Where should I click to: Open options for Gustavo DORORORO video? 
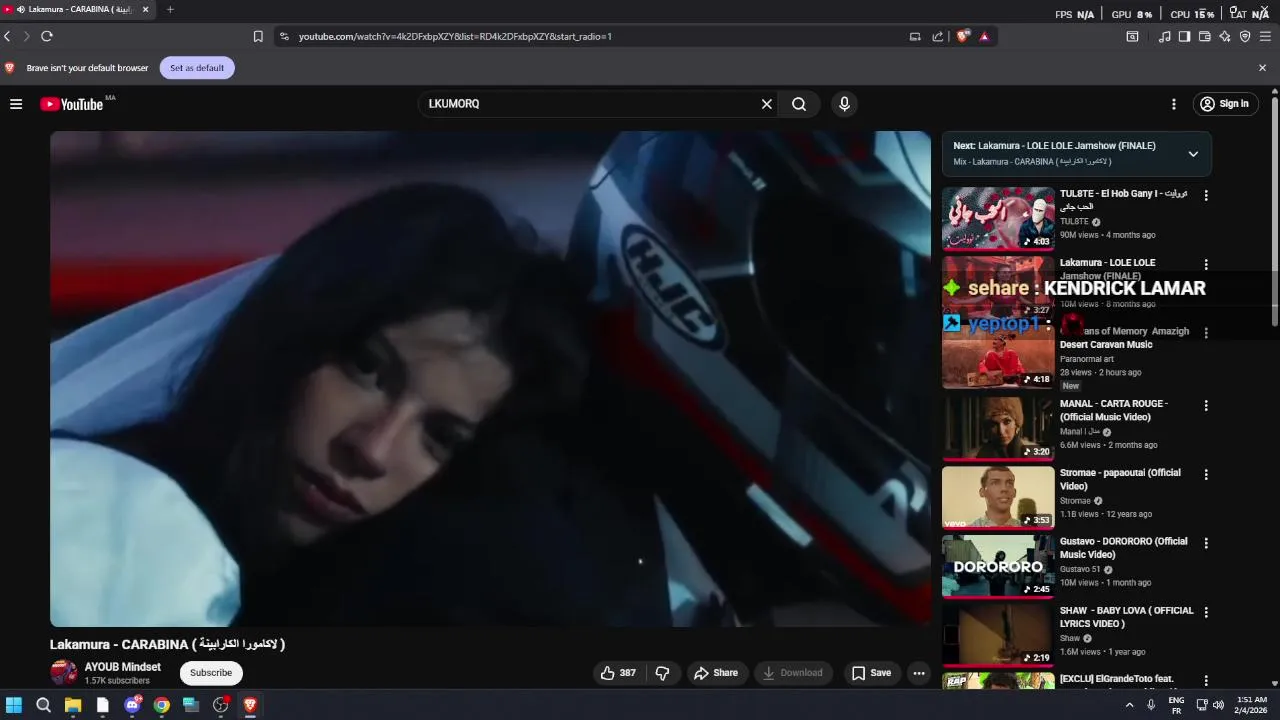[1206, 543]
